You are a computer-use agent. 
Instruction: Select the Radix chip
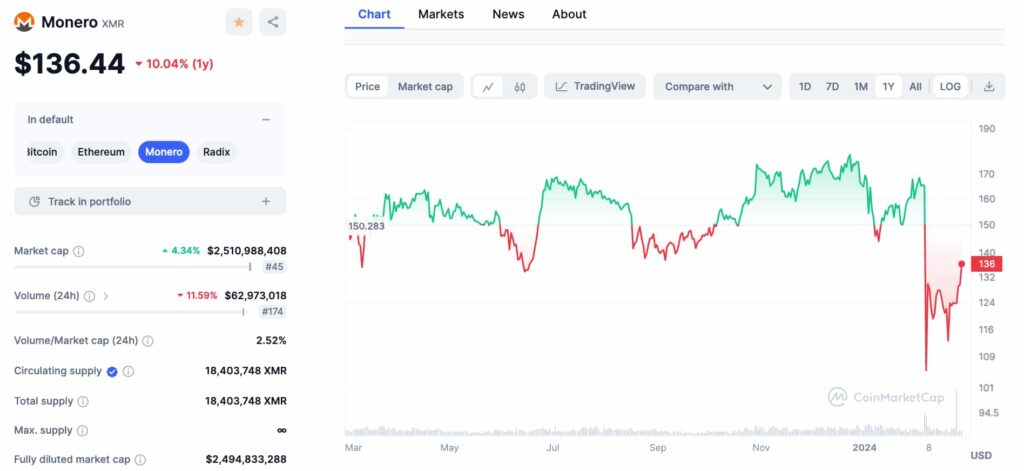tap(216, 152)
